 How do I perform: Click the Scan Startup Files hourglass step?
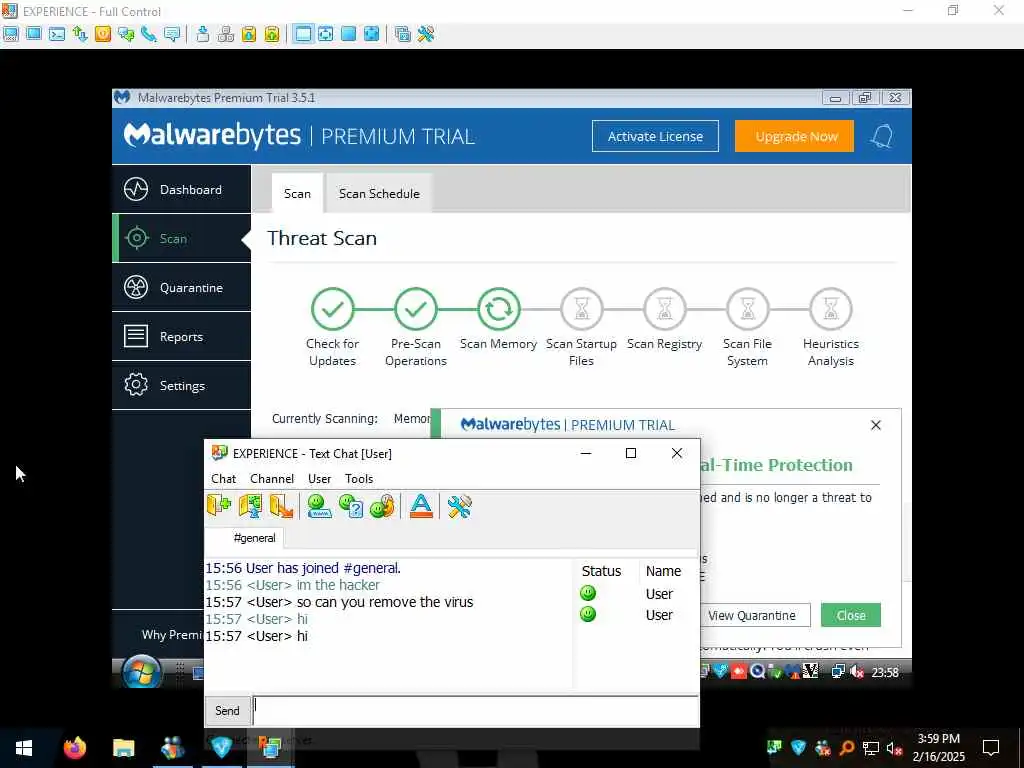pos(581,309)
